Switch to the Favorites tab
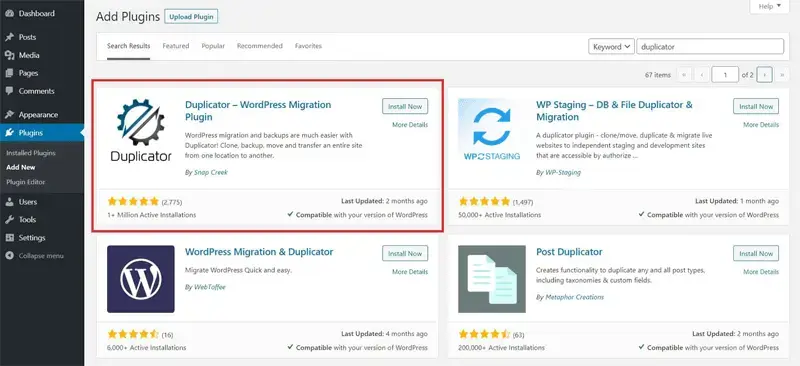 point(308,46)
